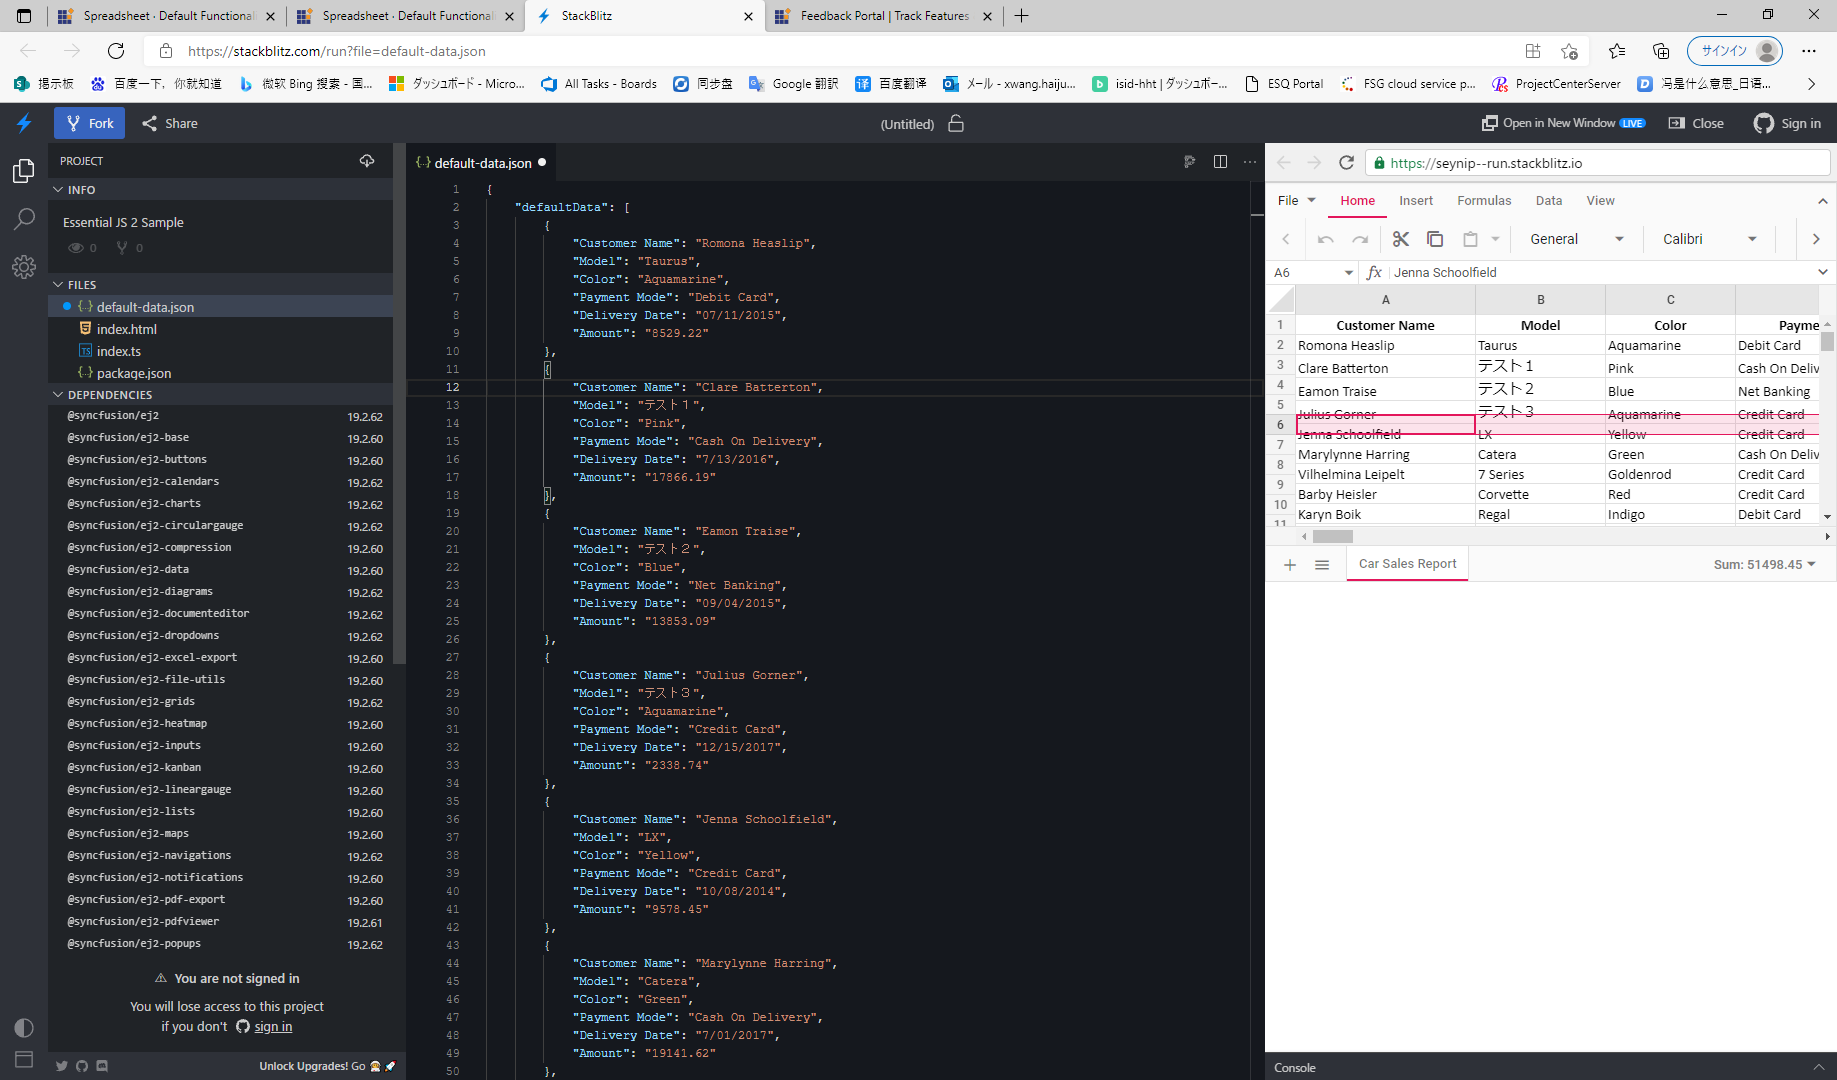Click the split editor icon

(x=1220, y=162)
